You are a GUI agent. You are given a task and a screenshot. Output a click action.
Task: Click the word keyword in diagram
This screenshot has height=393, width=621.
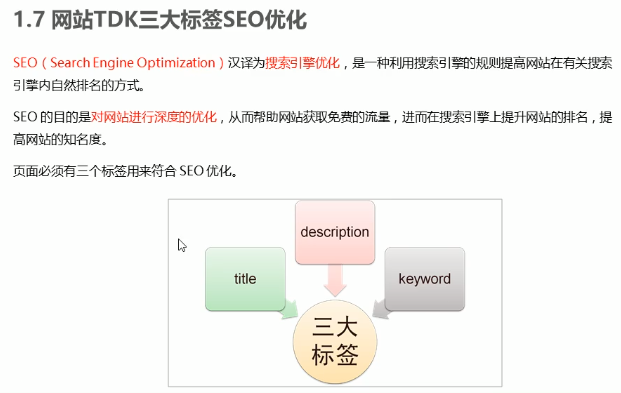425,279
